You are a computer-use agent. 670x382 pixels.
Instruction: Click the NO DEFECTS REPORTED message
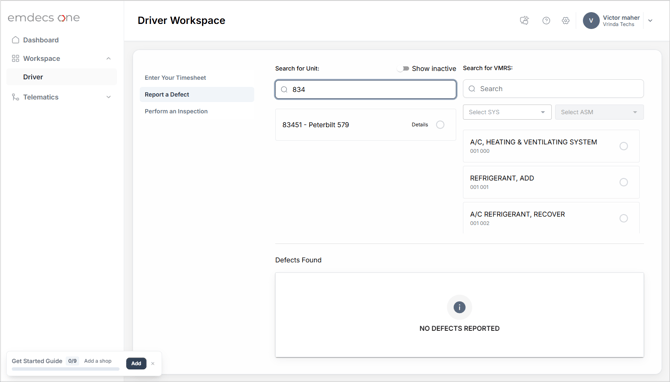(459, 328)
